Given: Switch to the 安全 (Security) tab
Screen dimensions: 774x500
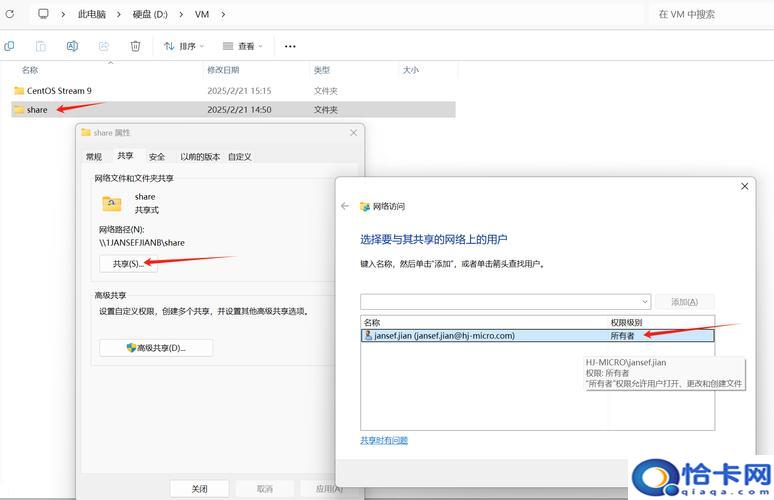Looking at the screenshot, I should 157,157.
